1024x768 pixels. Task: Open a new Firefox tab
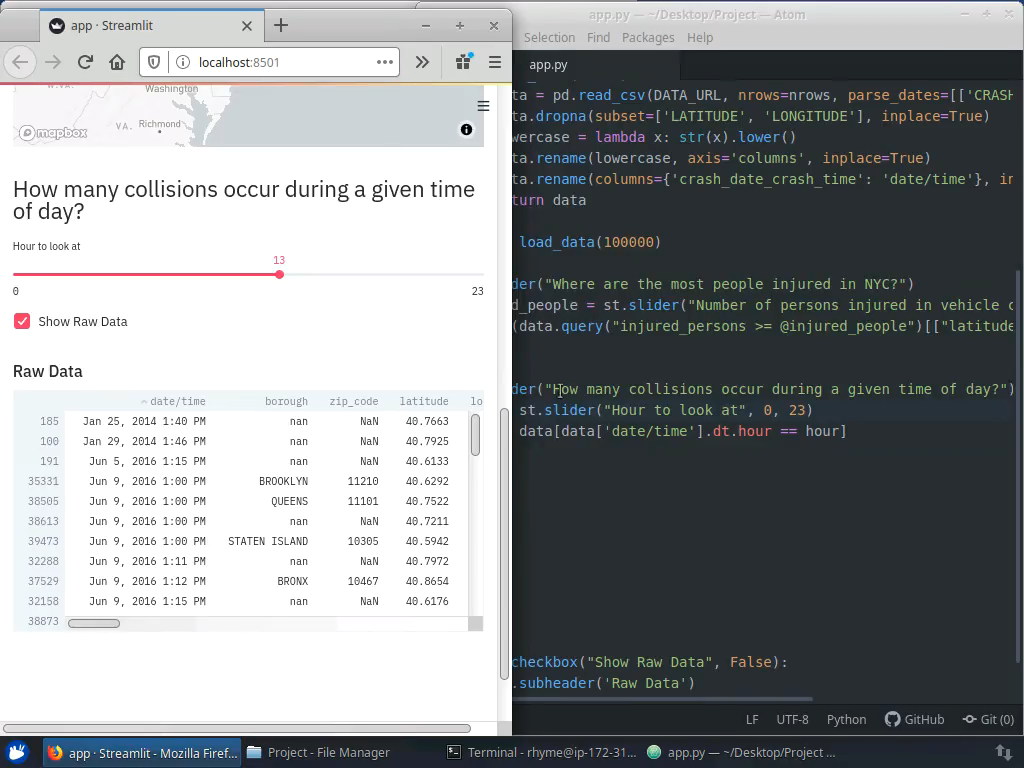[x=281, y=25]
